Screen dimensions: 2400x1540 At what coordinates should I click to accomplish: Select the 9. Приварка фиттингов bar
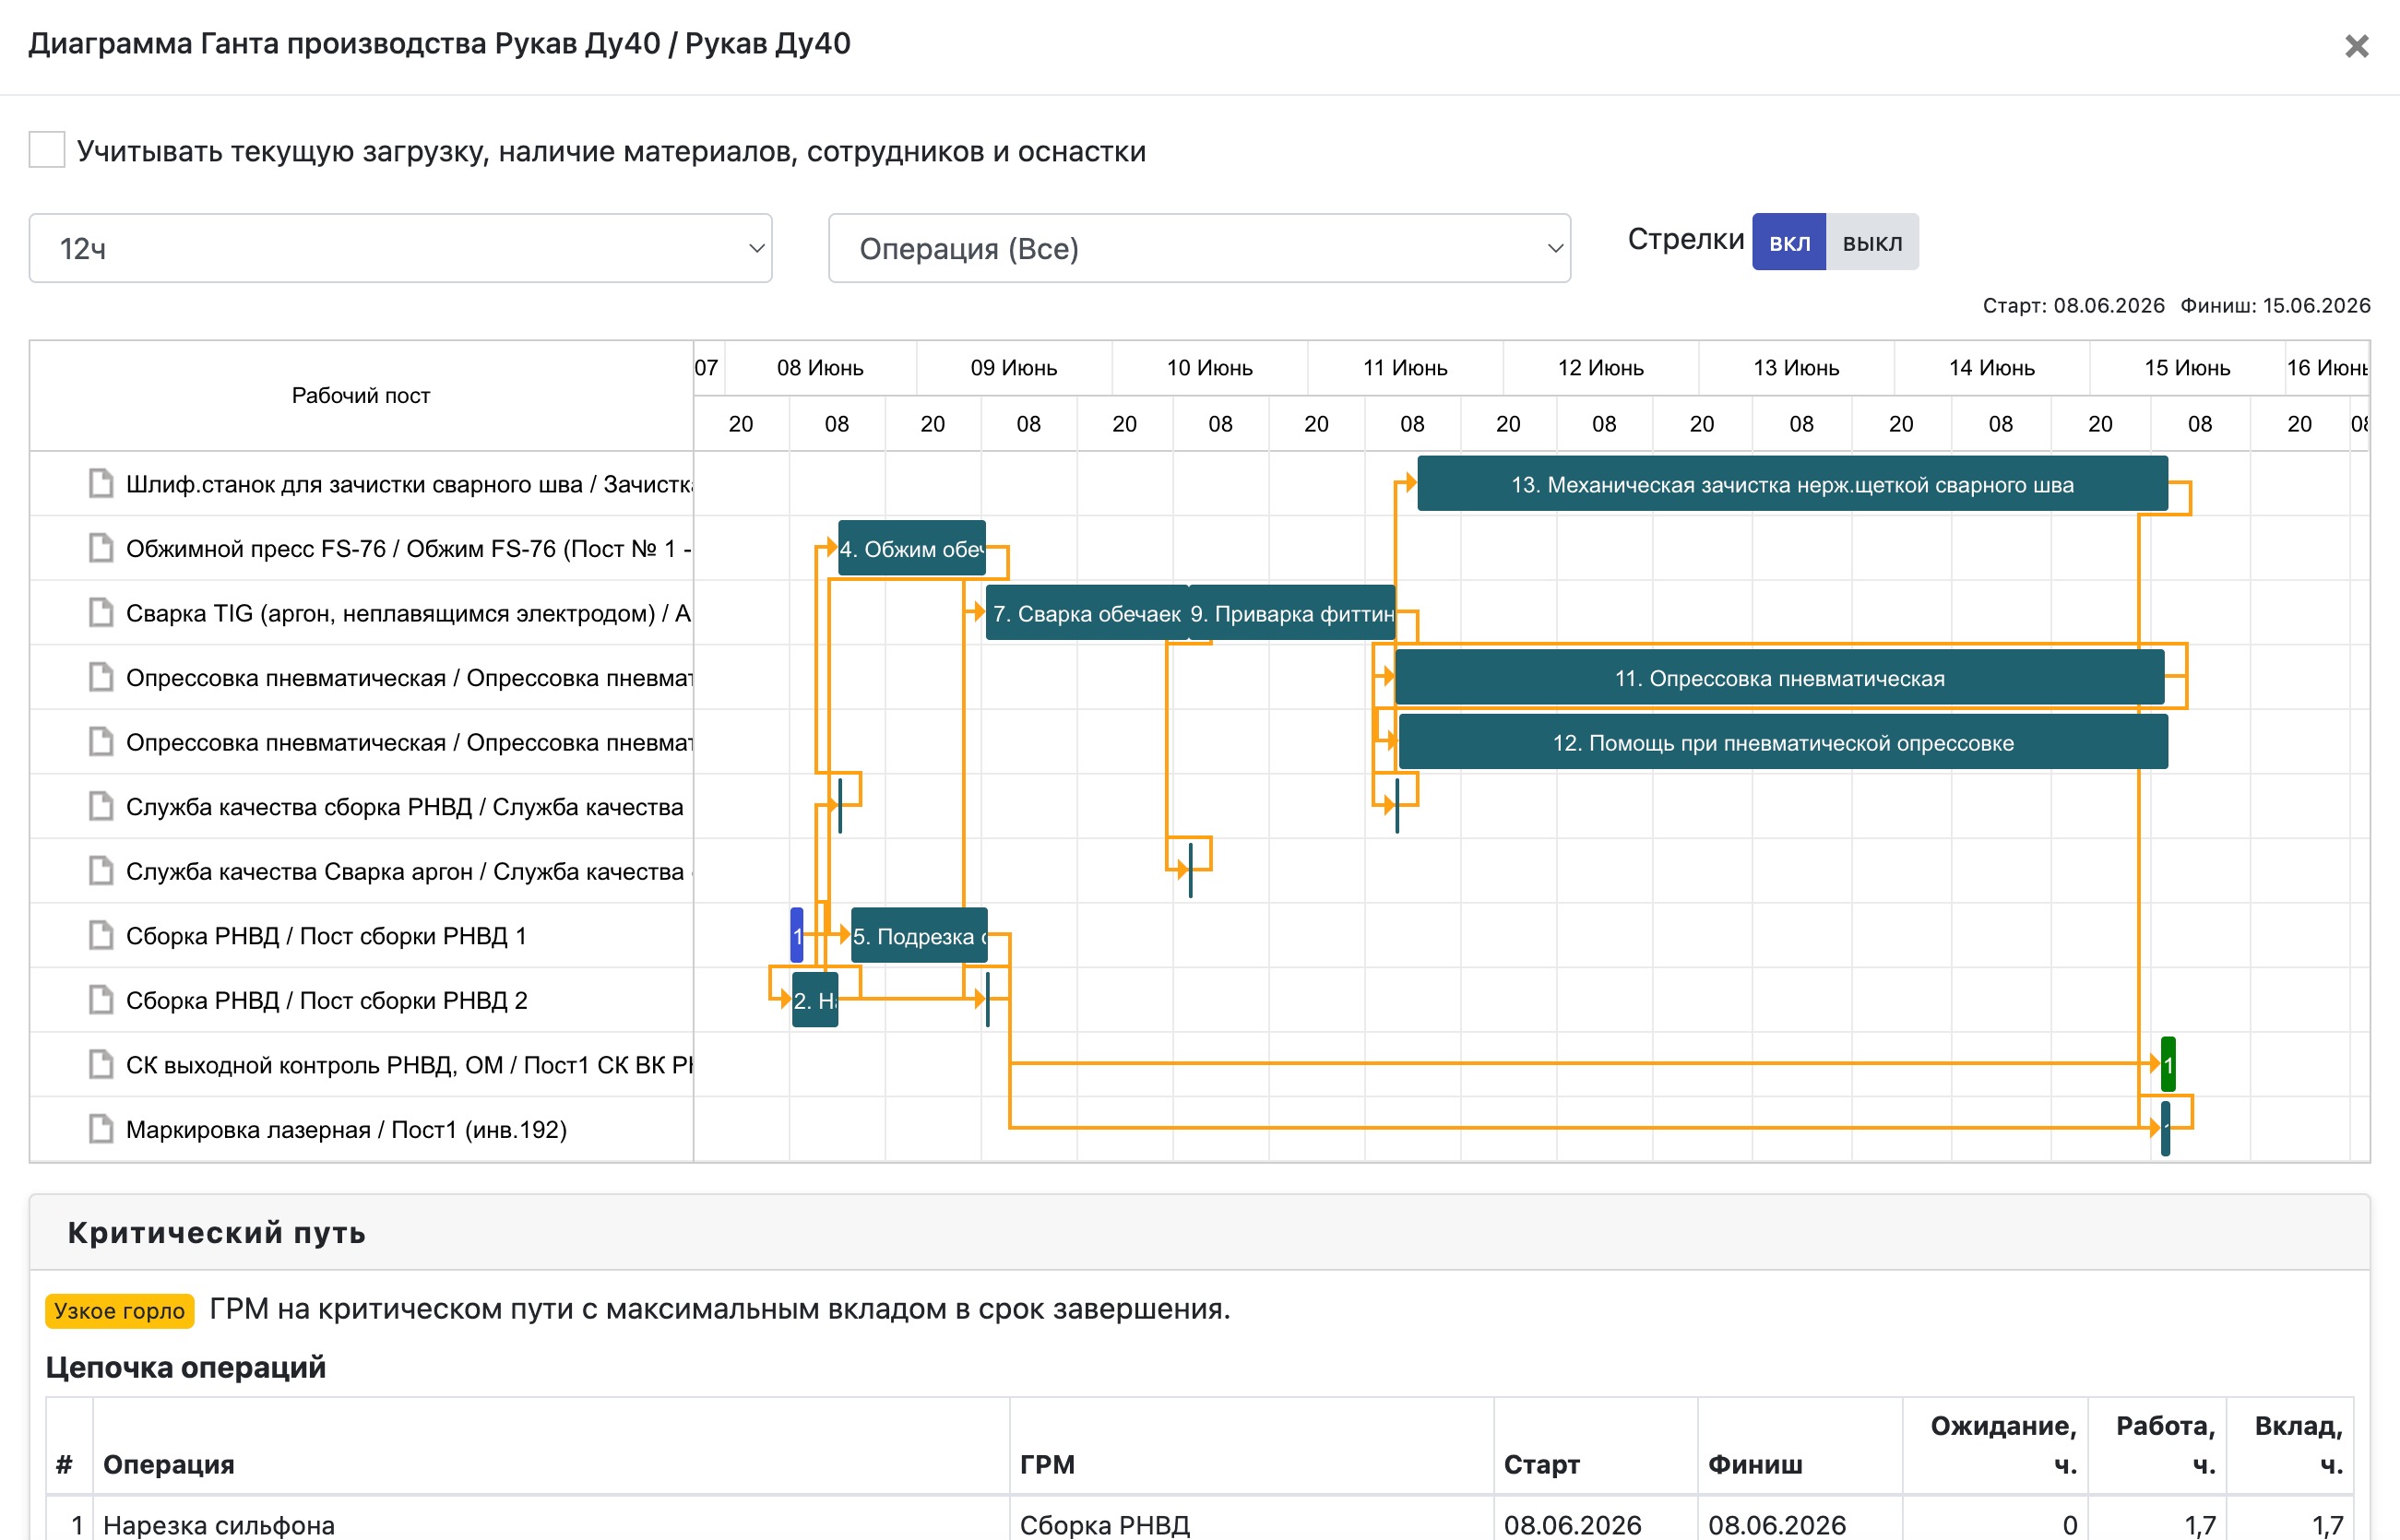(1291, 613)
